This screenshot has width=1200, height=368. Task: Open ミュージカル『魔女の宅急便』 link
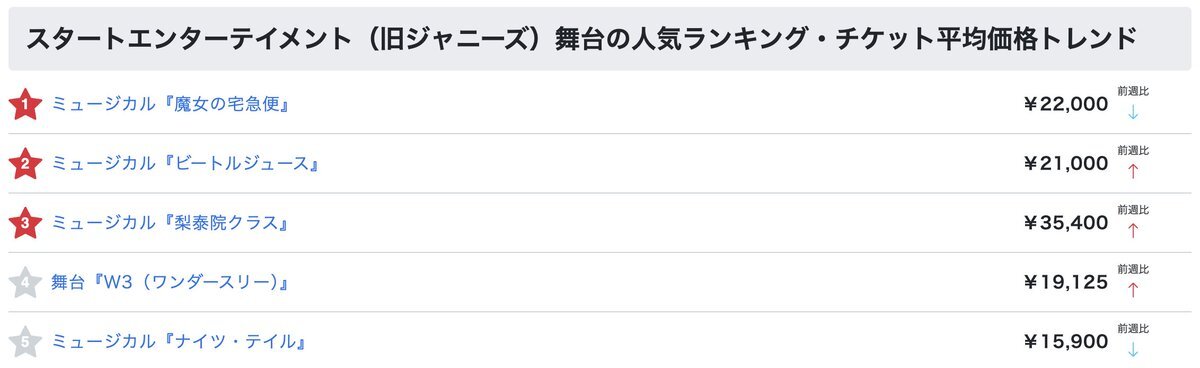click(170, 104)
